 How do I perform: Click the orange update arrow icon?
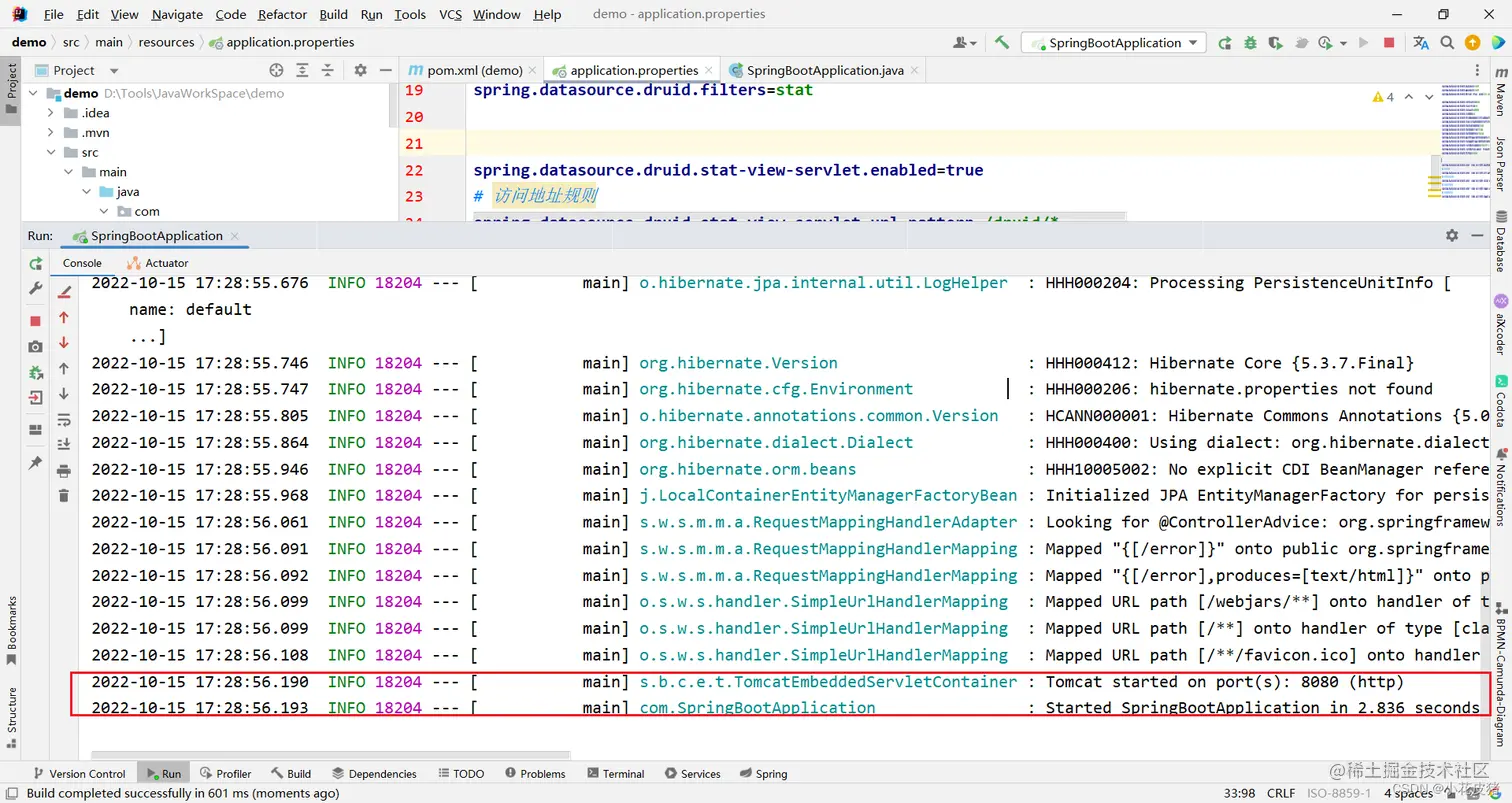click(1472, 42)
